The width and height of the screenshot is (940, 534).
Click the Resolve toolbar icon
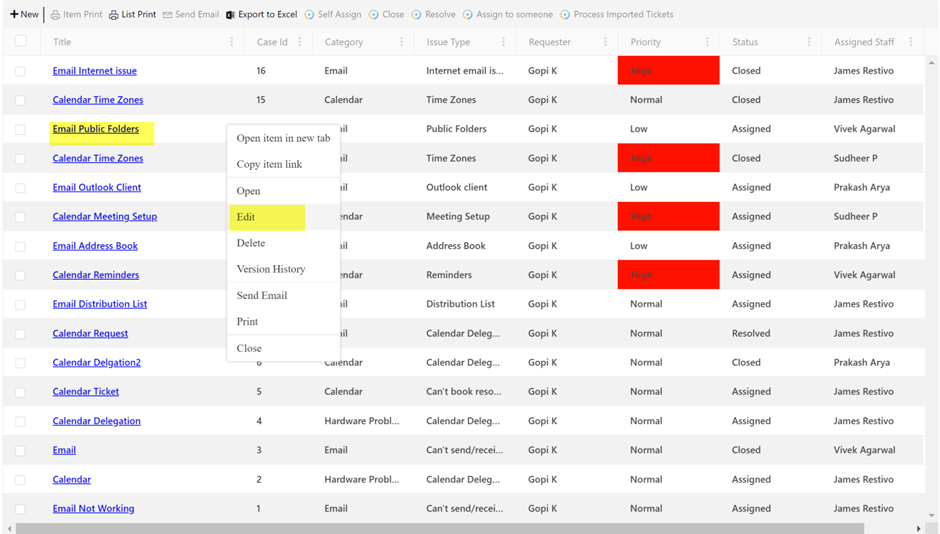pyautogui.click(x=417, y=15)
